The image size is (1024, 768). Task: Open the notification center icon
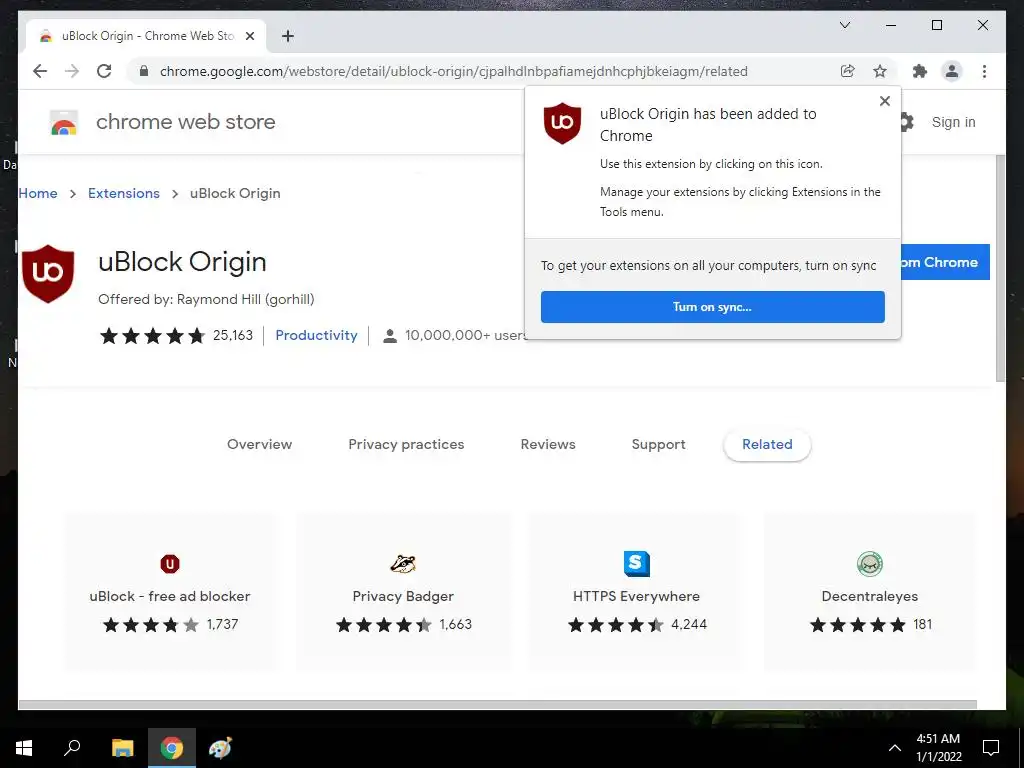991,748
